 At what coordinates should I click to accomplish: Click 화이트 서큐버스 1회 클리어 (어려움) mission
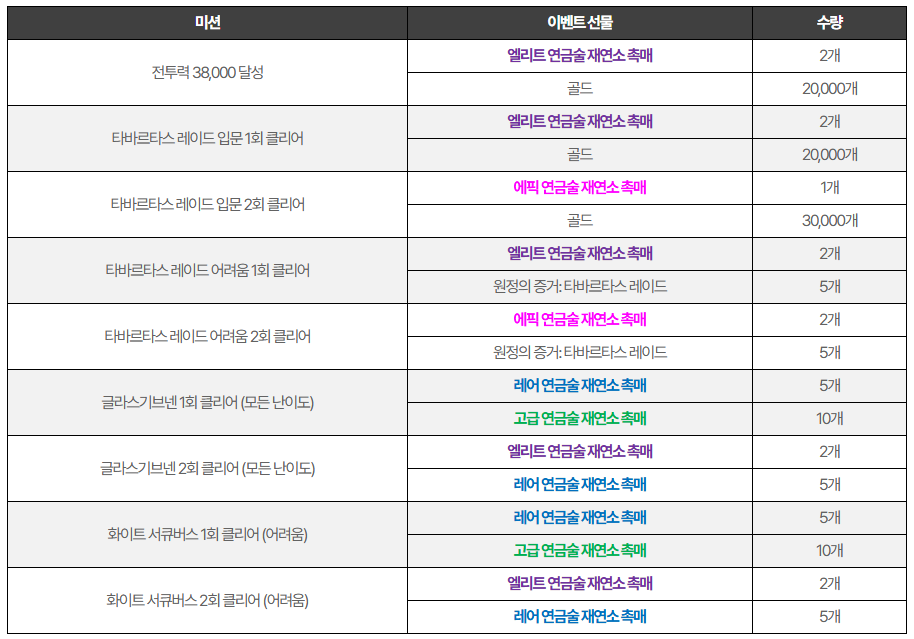click(207, 534)
